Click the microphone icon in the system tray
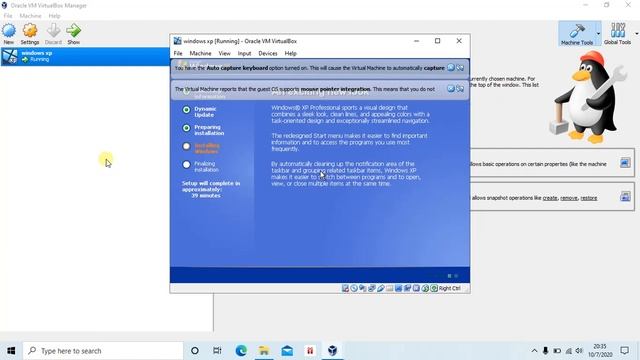Screen dimensions: 640x360 [545, 351]
